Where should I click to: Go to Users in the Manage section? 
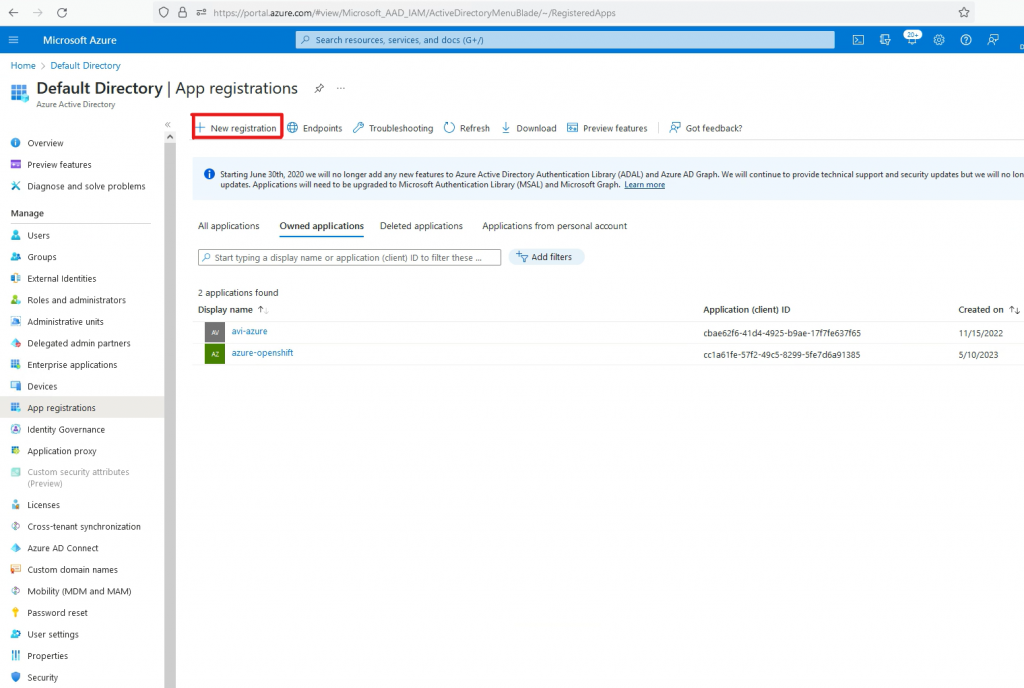pos(39,235)
